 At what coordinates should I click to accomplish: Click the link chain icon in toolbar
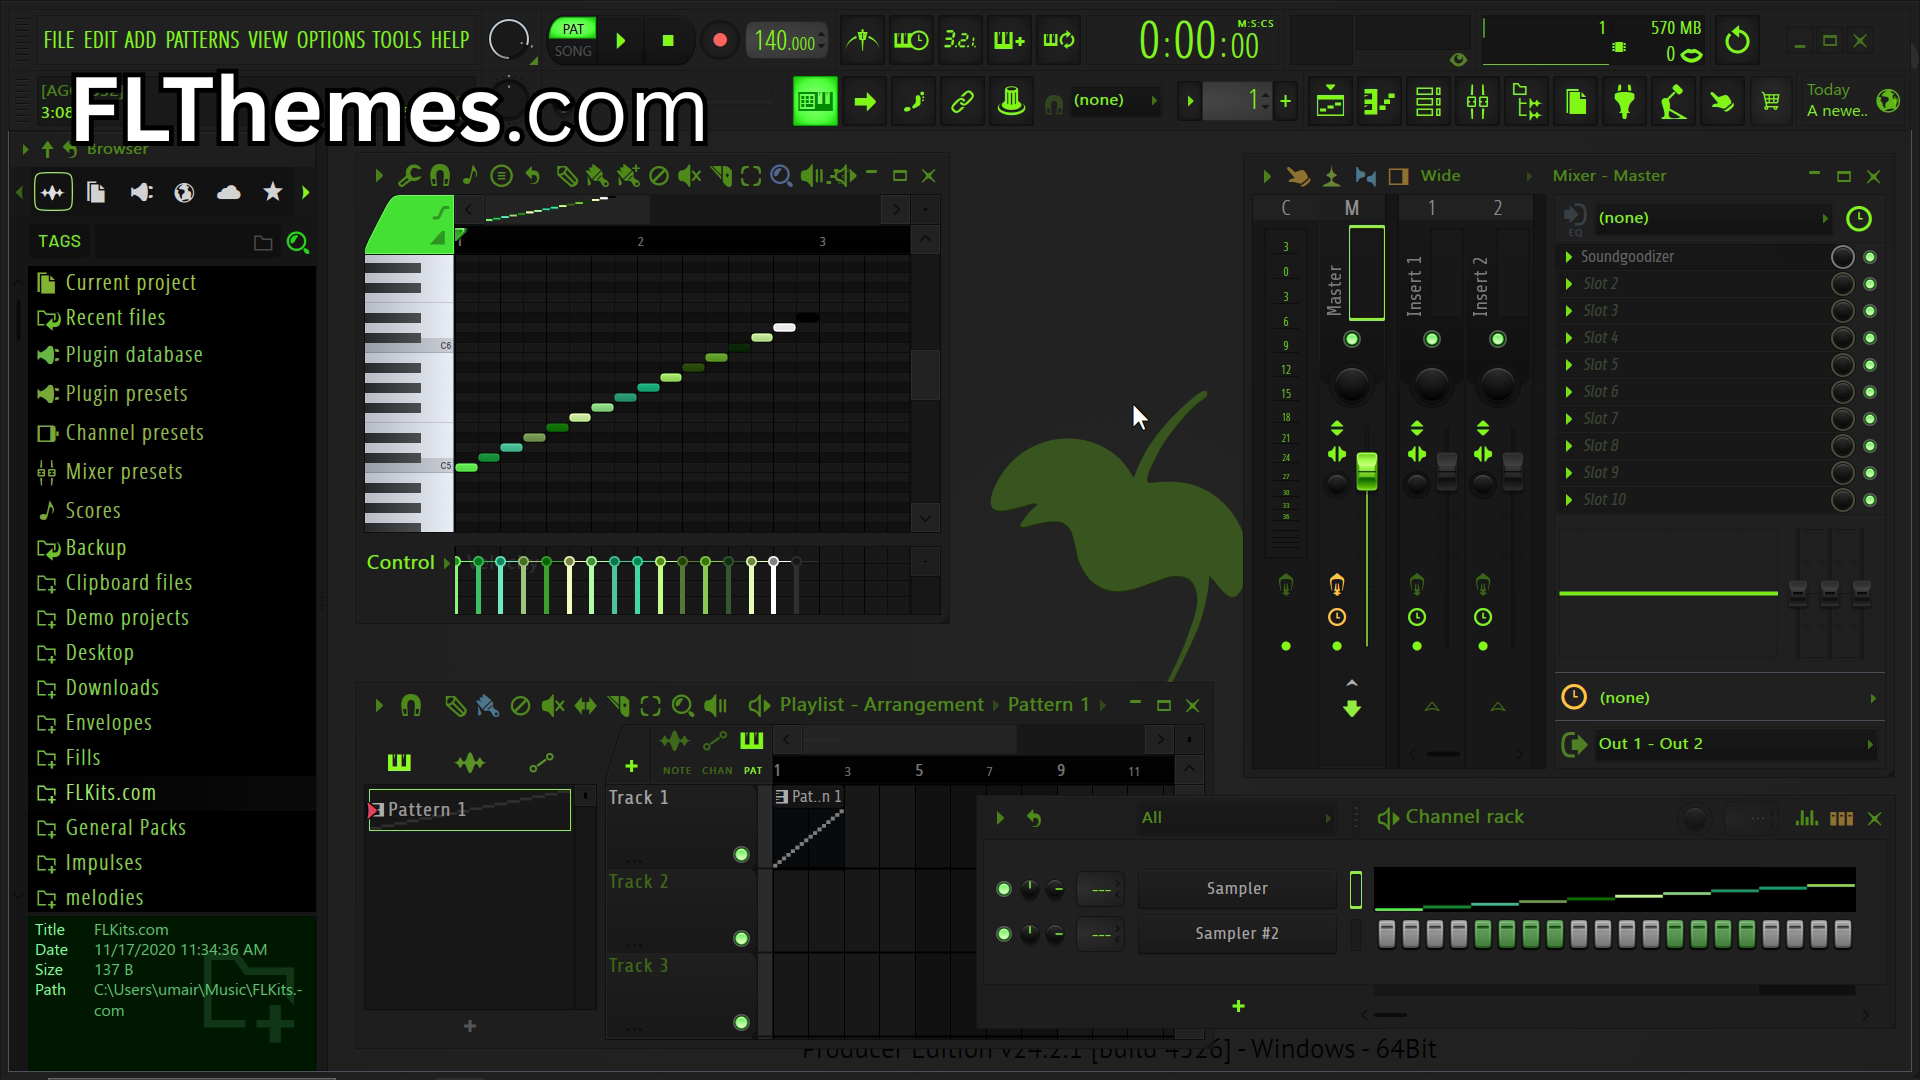click(962, 101)
